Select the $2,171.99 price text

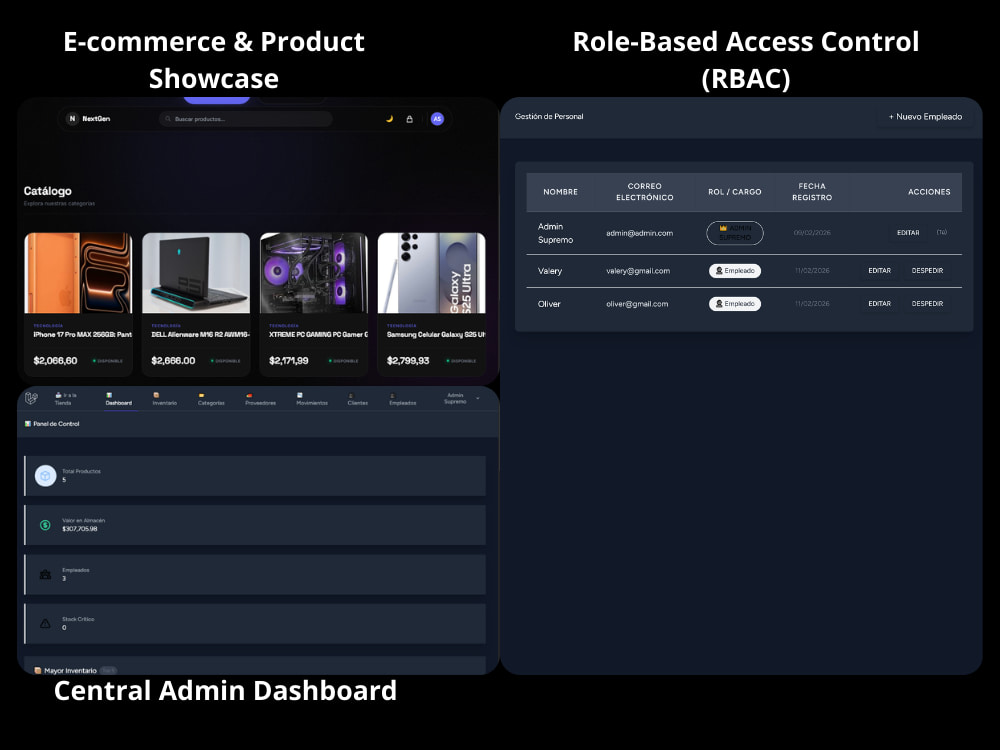(x=289, y=360)
